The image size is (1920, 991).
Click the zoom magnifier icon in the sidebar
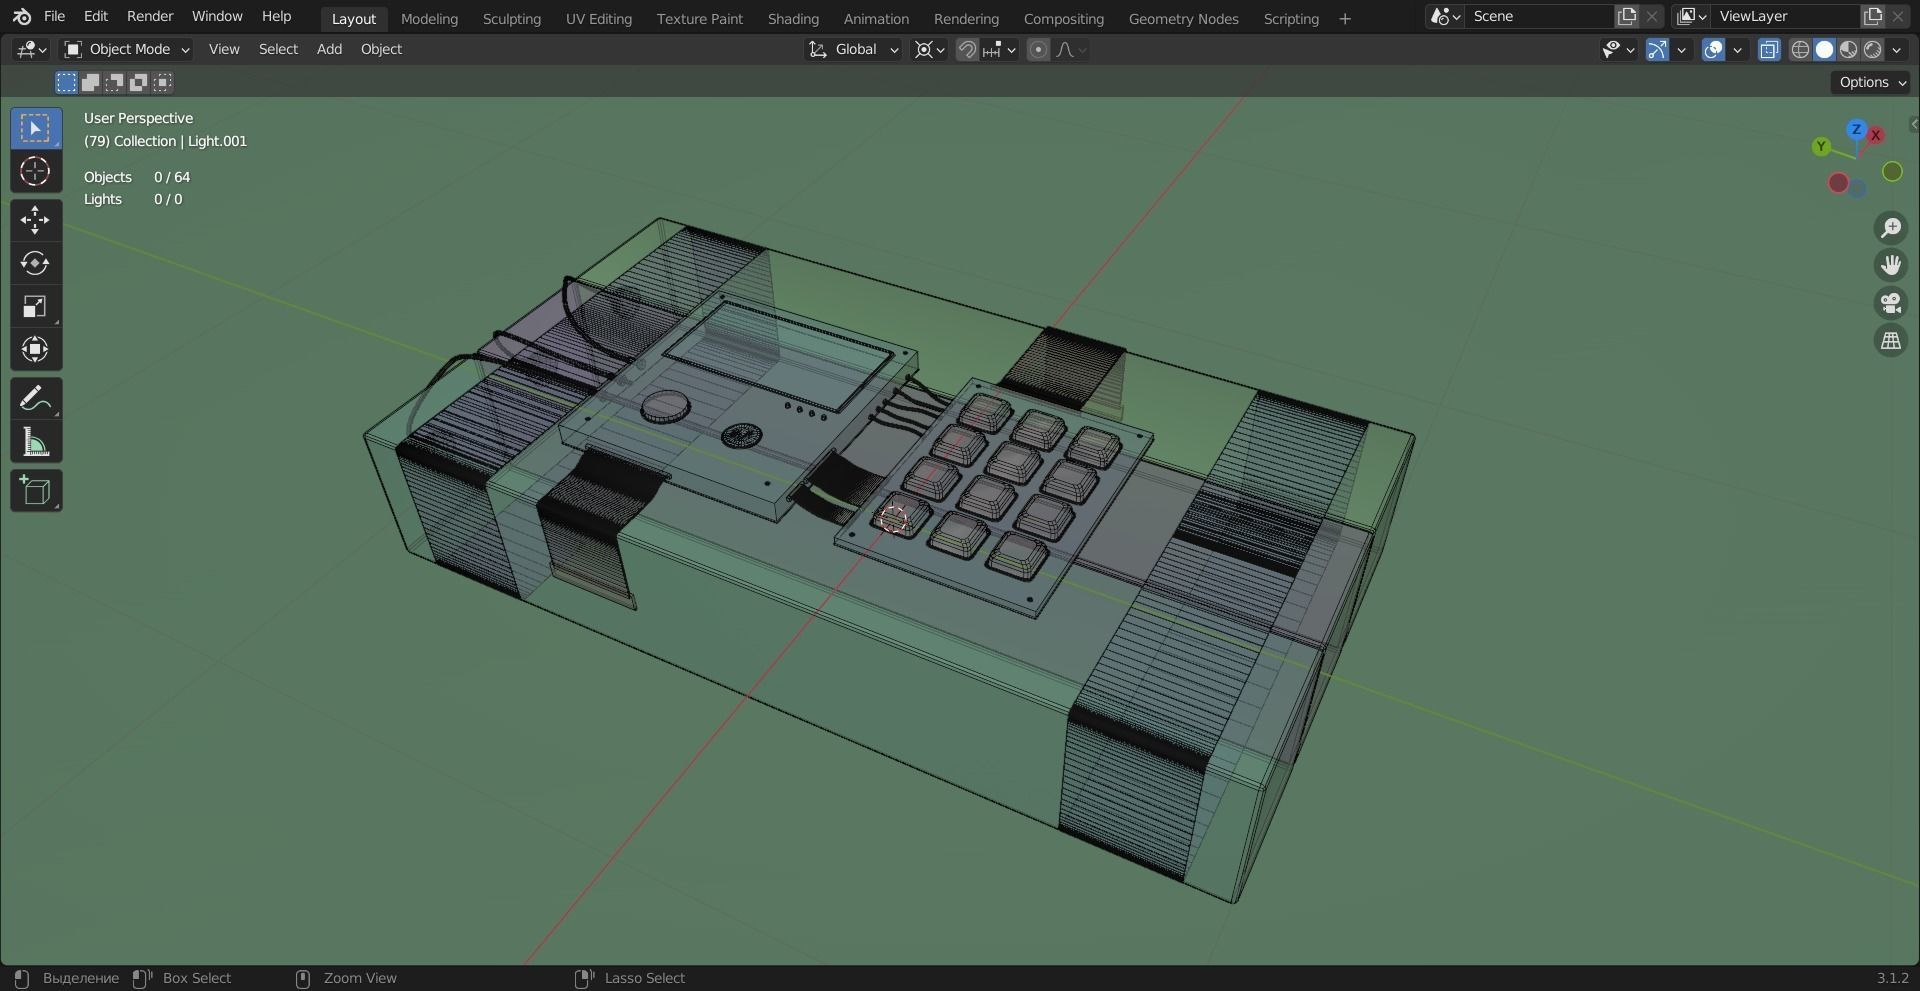click(1890, 227)
